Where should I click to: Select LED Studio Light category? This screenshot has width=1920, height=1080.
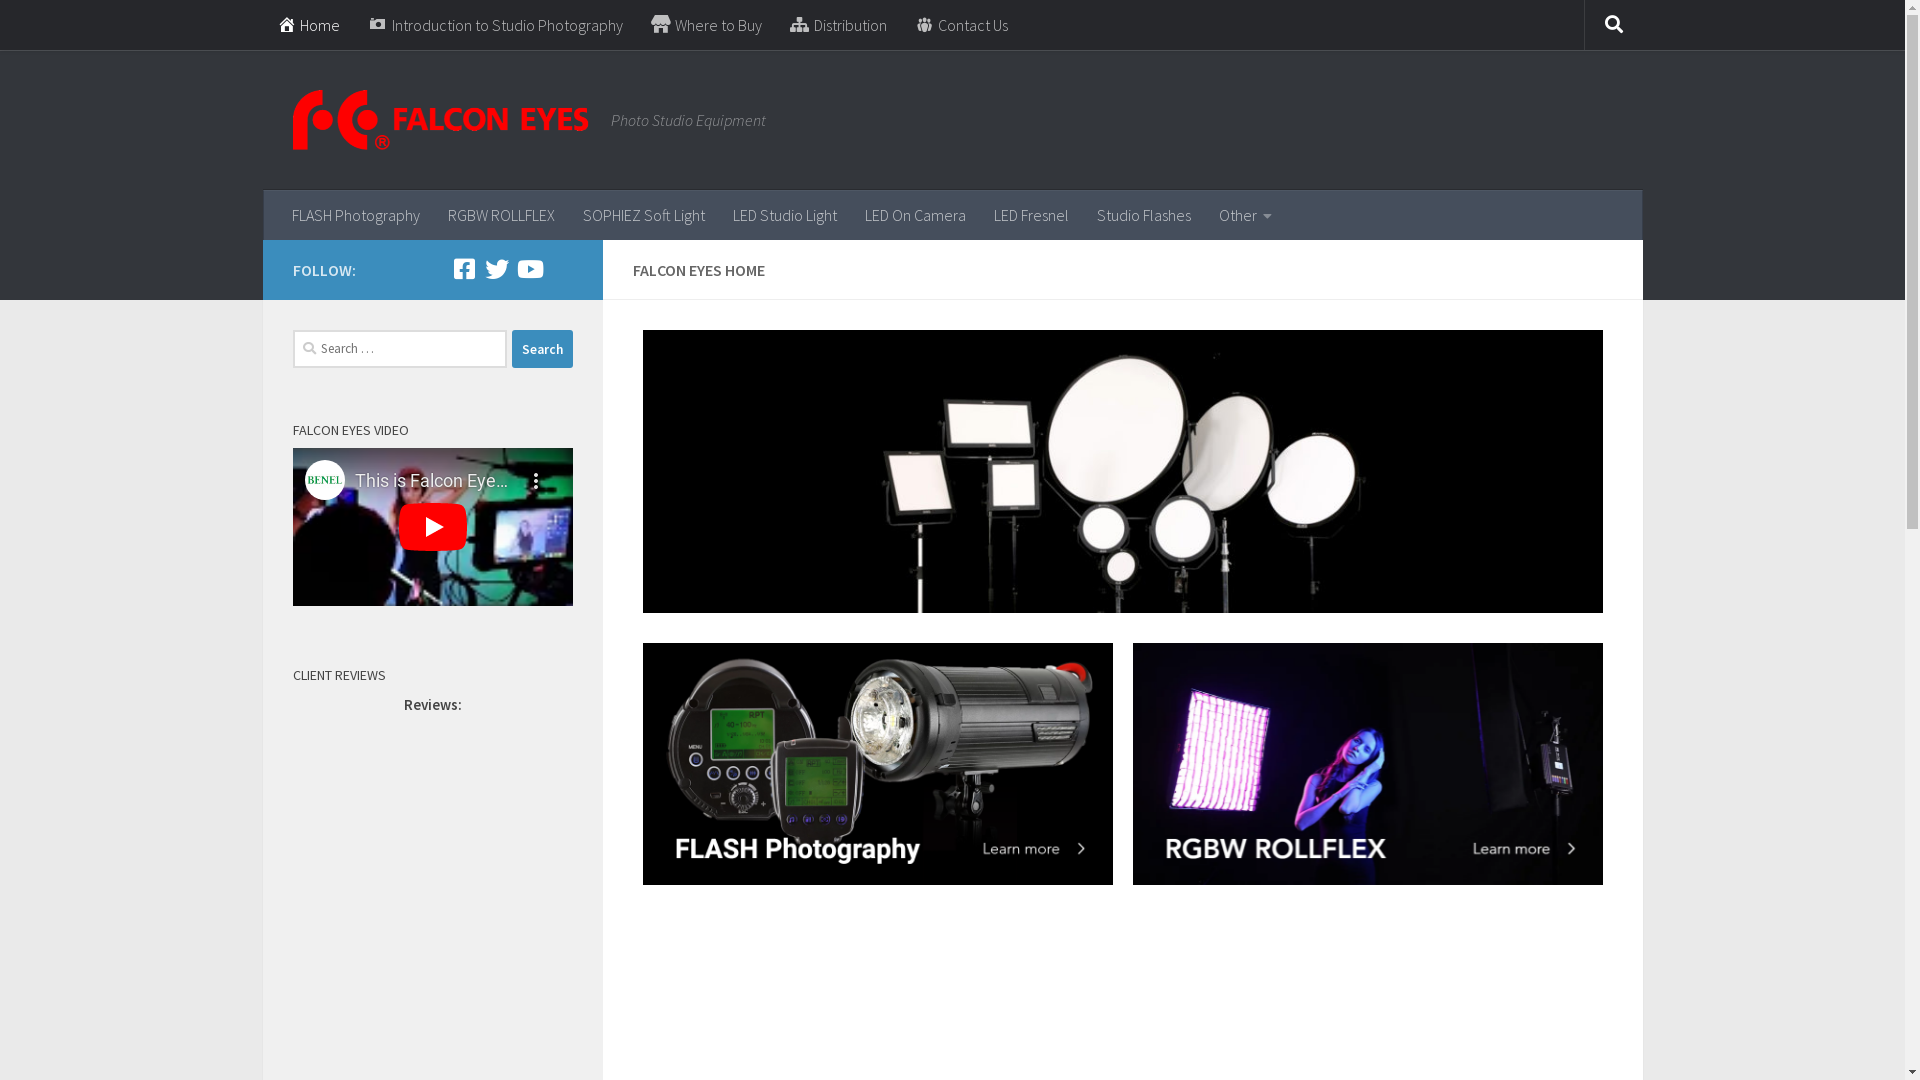click(x=785, y=215)
